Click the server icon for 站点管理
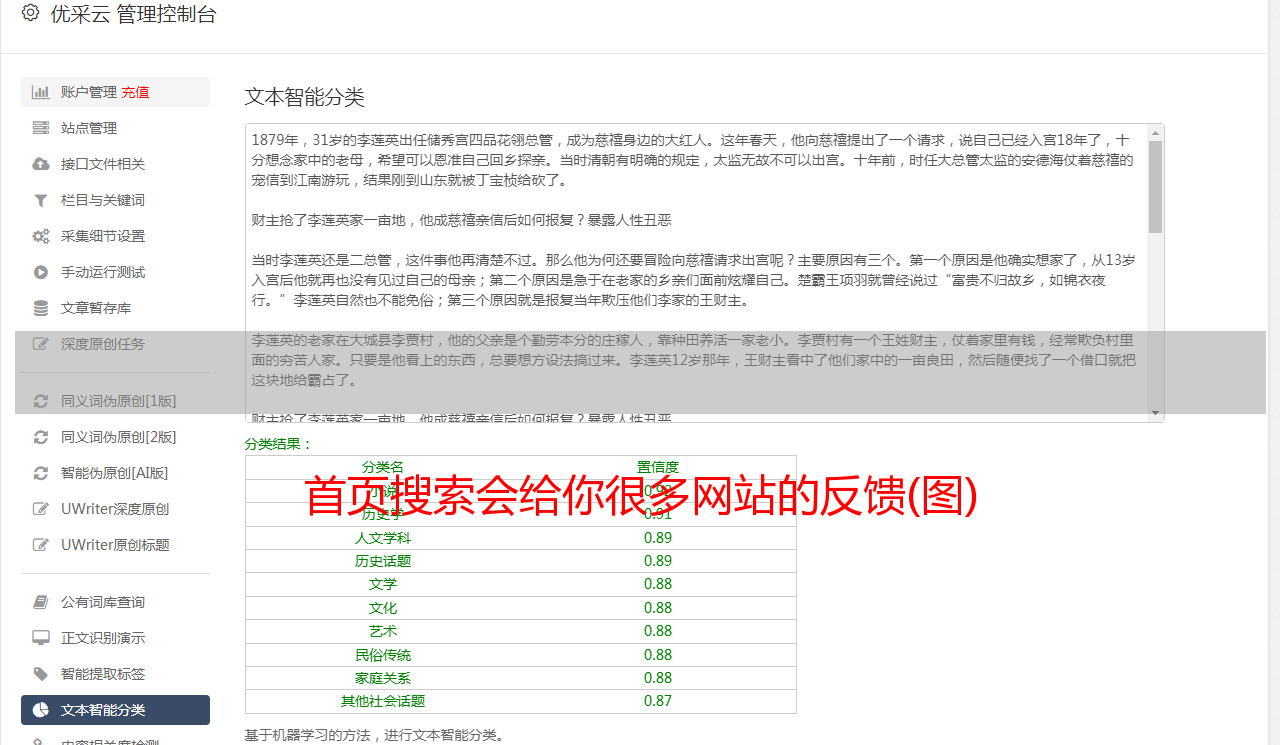1280x745 pixels. tap(41, 128)
